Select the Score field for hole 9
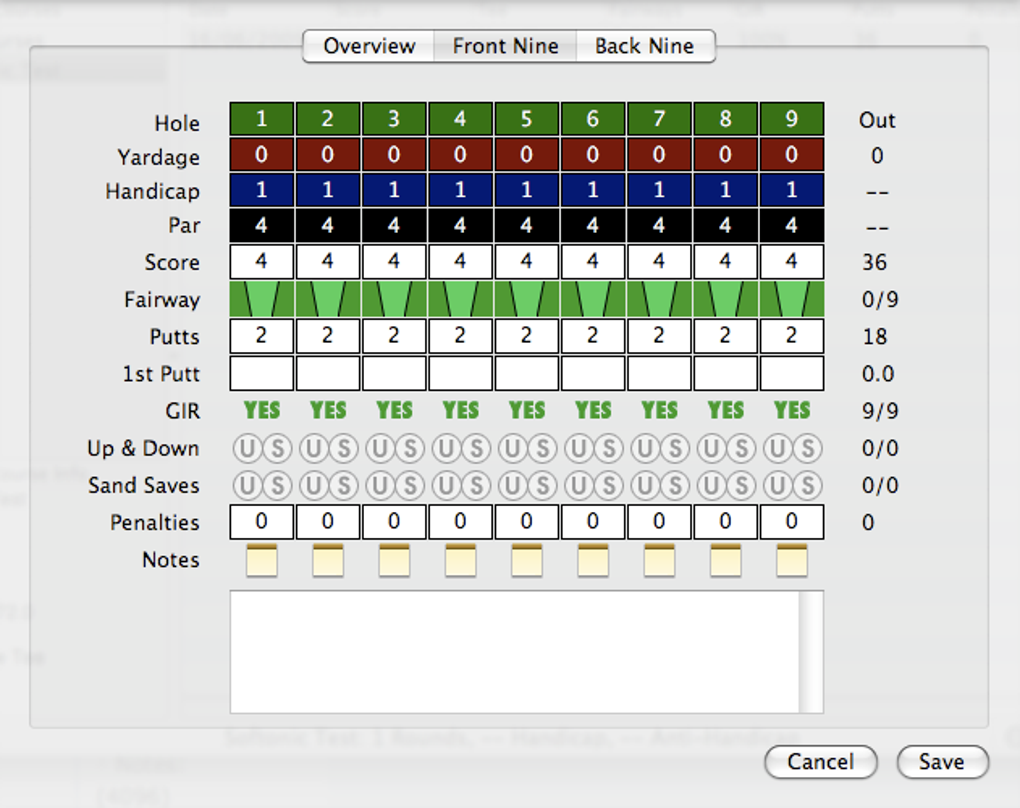Screen dimensions: 1020x808 pyautogui.click(x=792, y=262)
